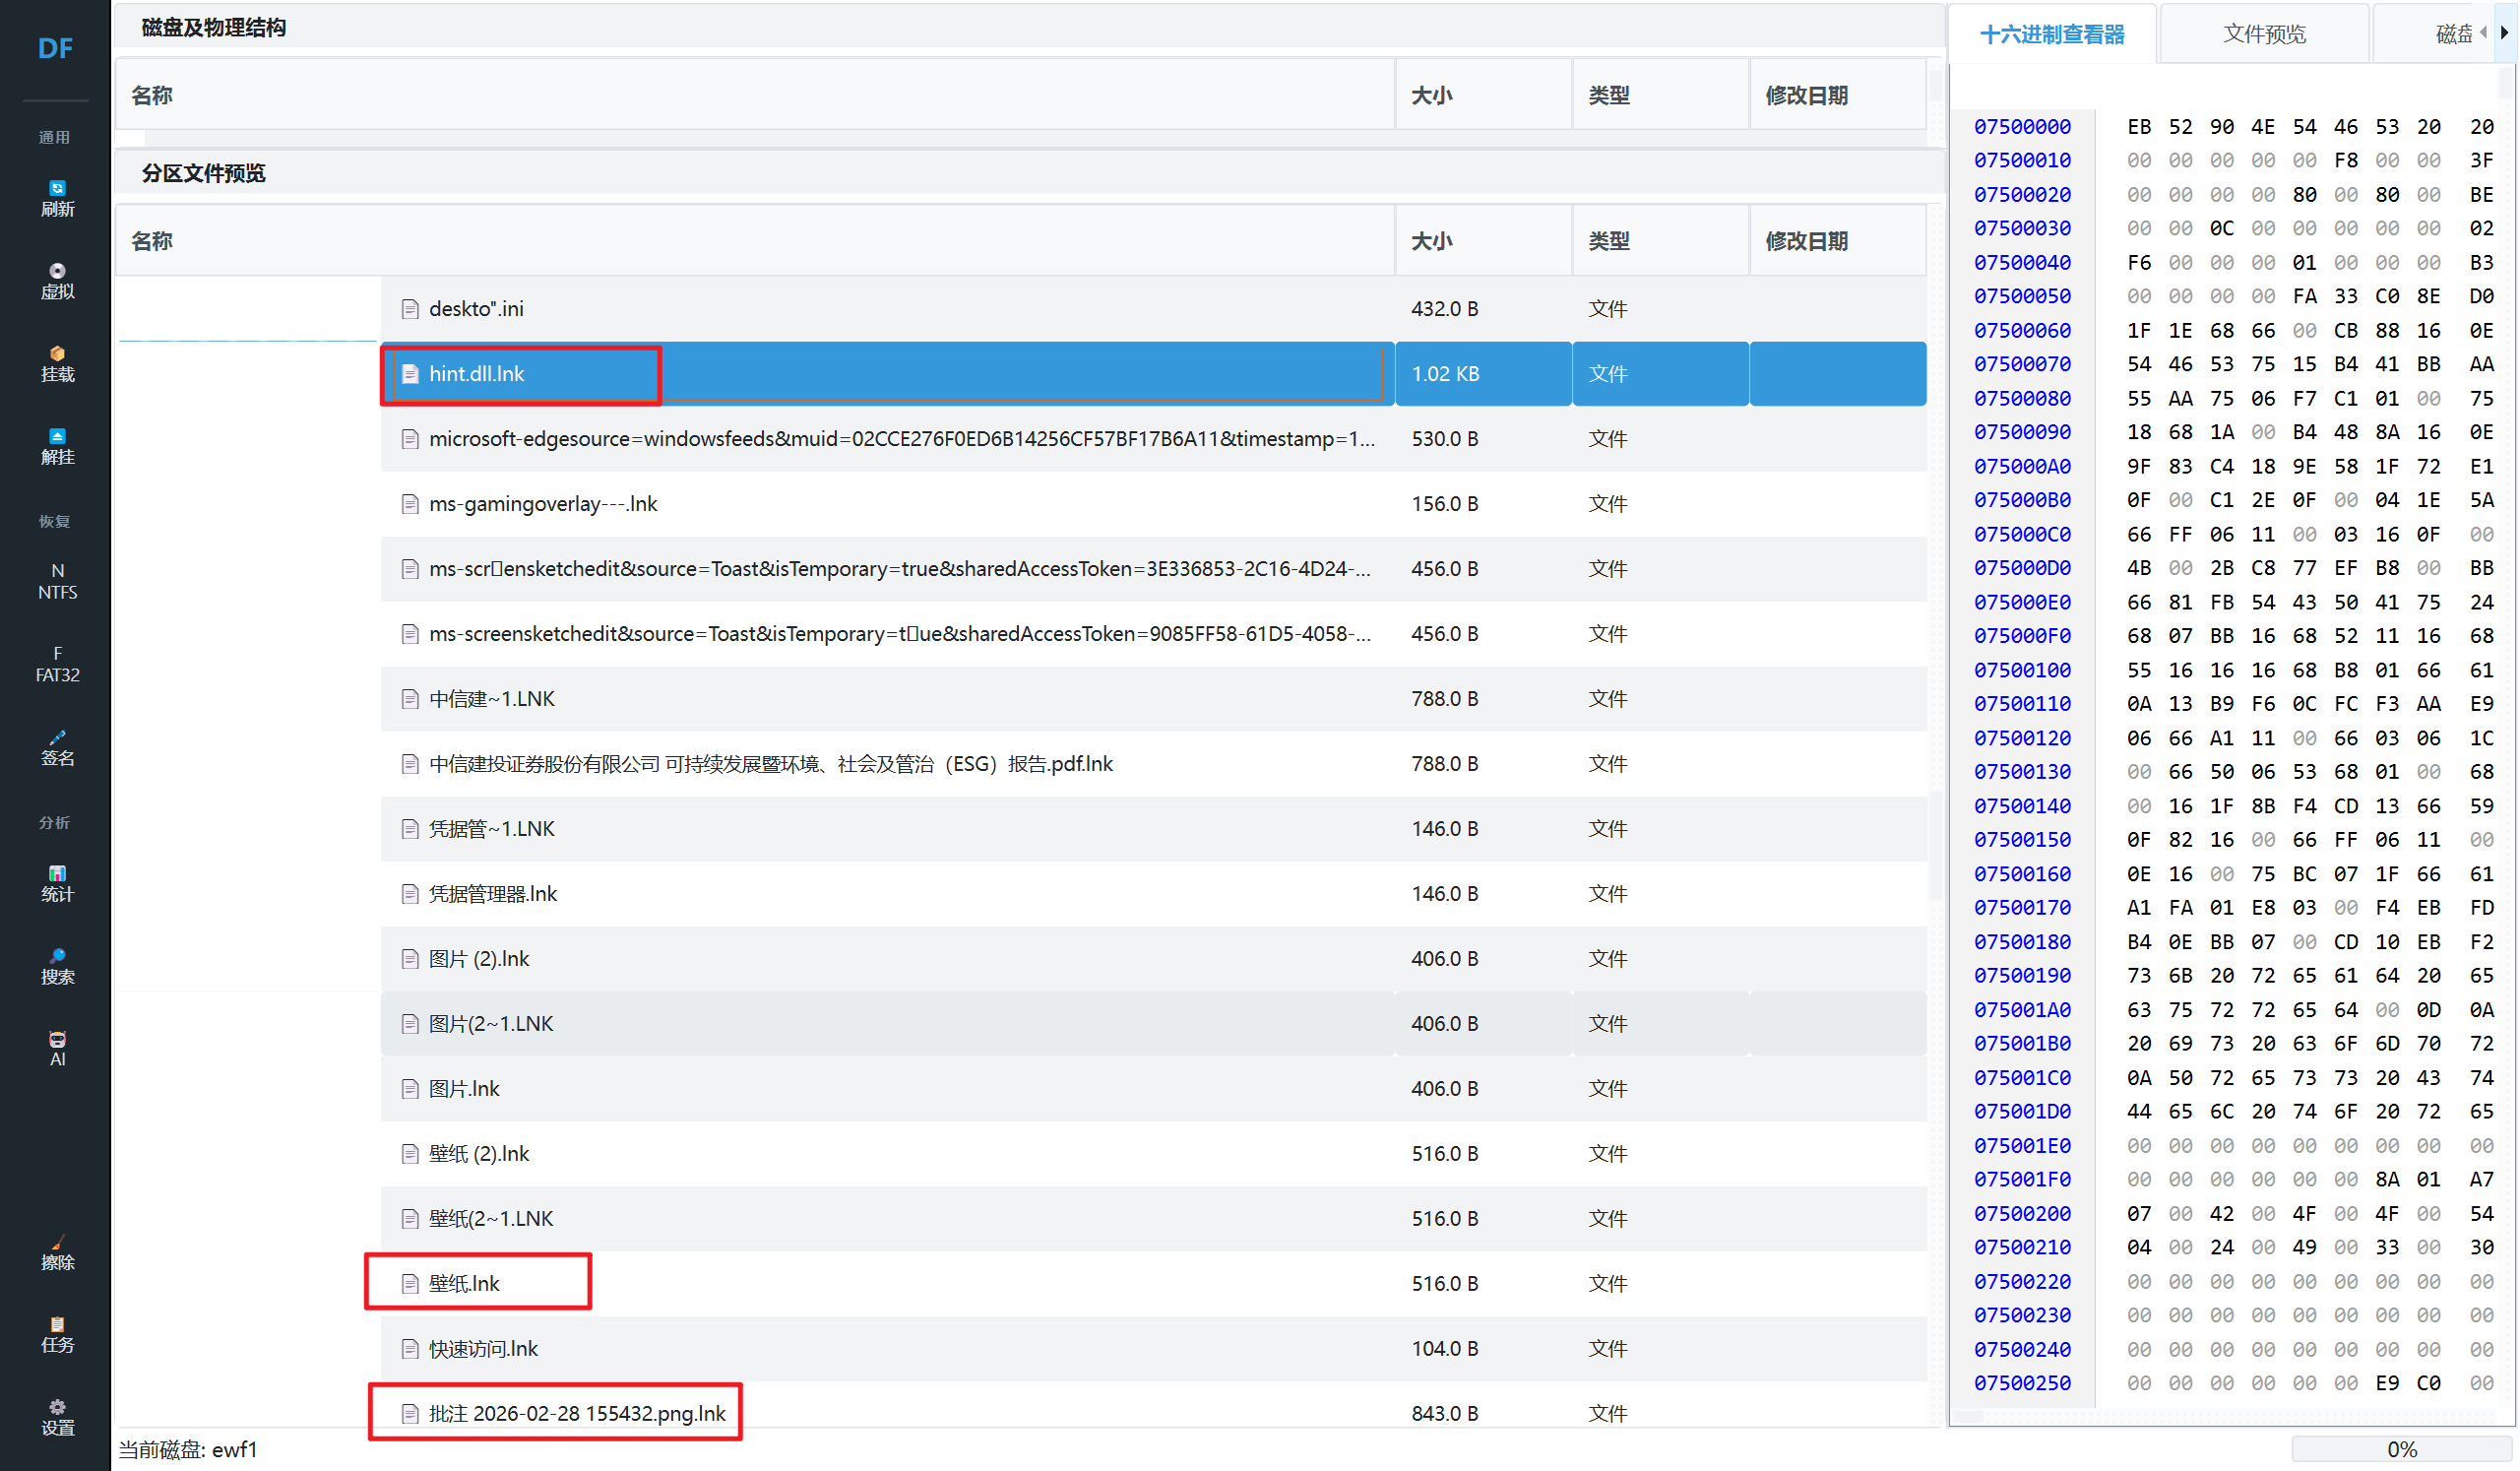The width and height of the screenshot is (2520, 1471).
Task: Click the 挂载 mount icon
Action: pos(57,364)
